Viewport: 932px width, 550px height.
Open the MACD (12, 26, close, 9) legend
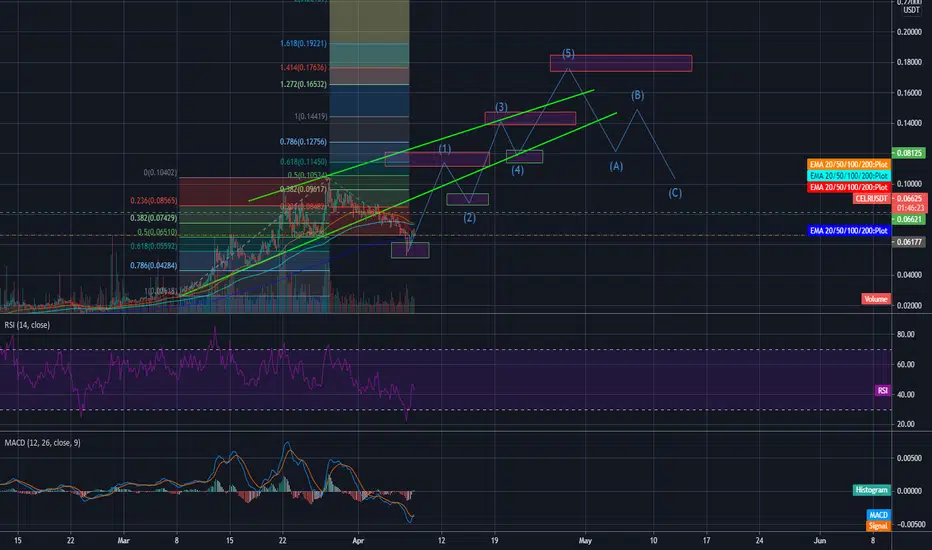coord(42,442)
